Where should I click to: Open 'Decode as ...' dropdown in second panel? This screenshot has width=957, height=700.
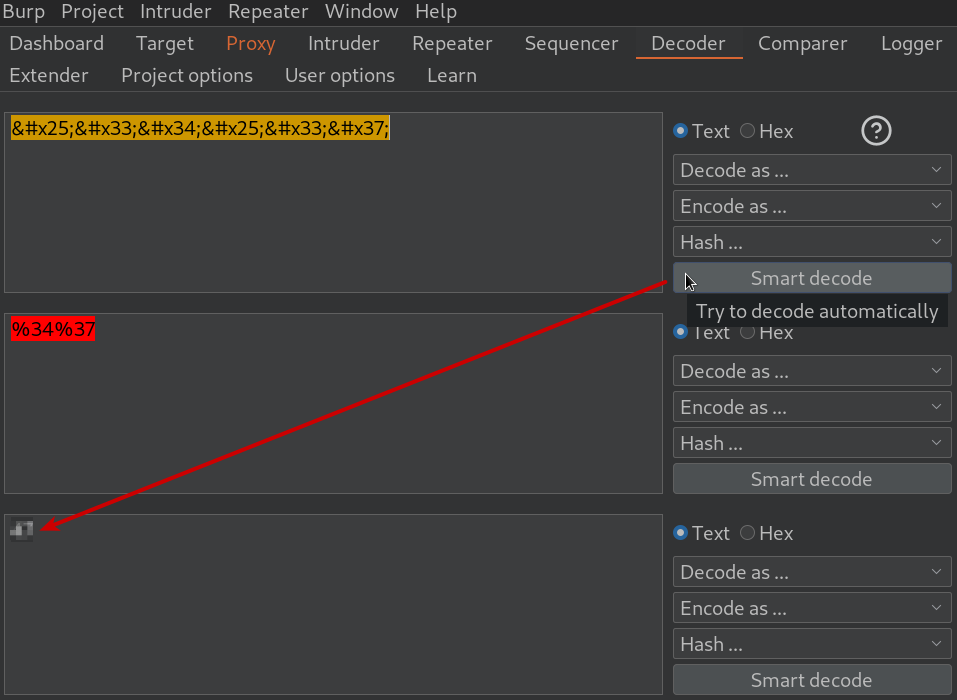pyautogui.click(x=812, y=370)
